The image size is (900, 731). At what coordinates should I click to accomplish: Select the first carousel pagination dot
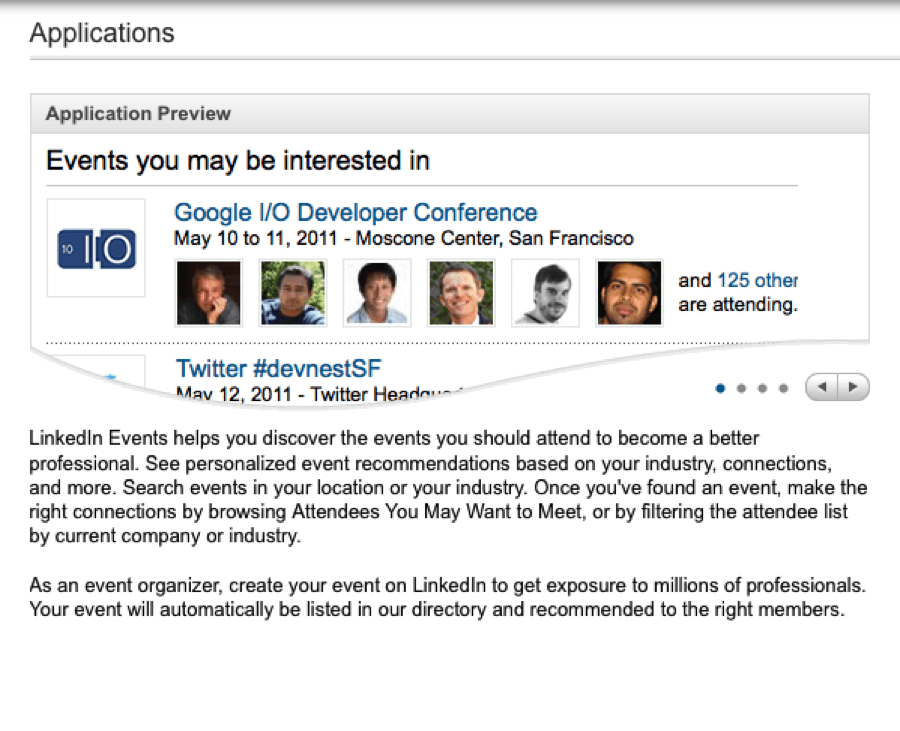[x=720, y=388]
